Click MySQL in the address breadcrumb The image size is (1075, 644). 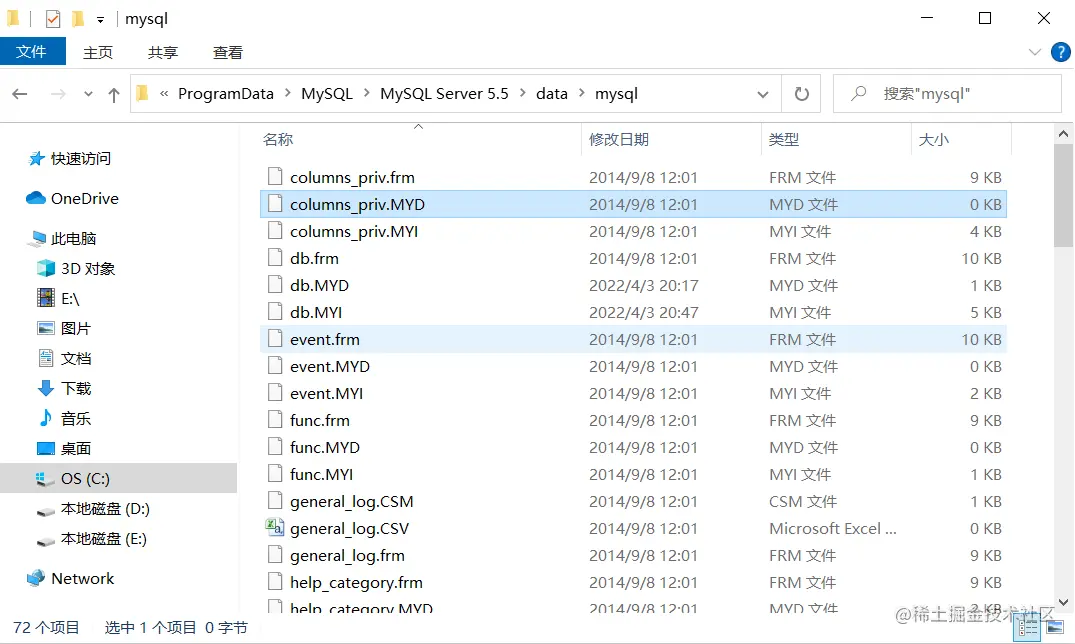(x=327, y=93)
